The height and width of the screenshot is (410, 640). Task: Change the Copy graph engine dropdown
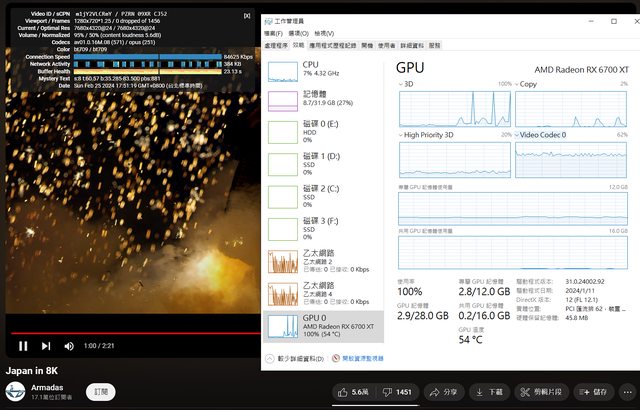click(x=519, y=85)
